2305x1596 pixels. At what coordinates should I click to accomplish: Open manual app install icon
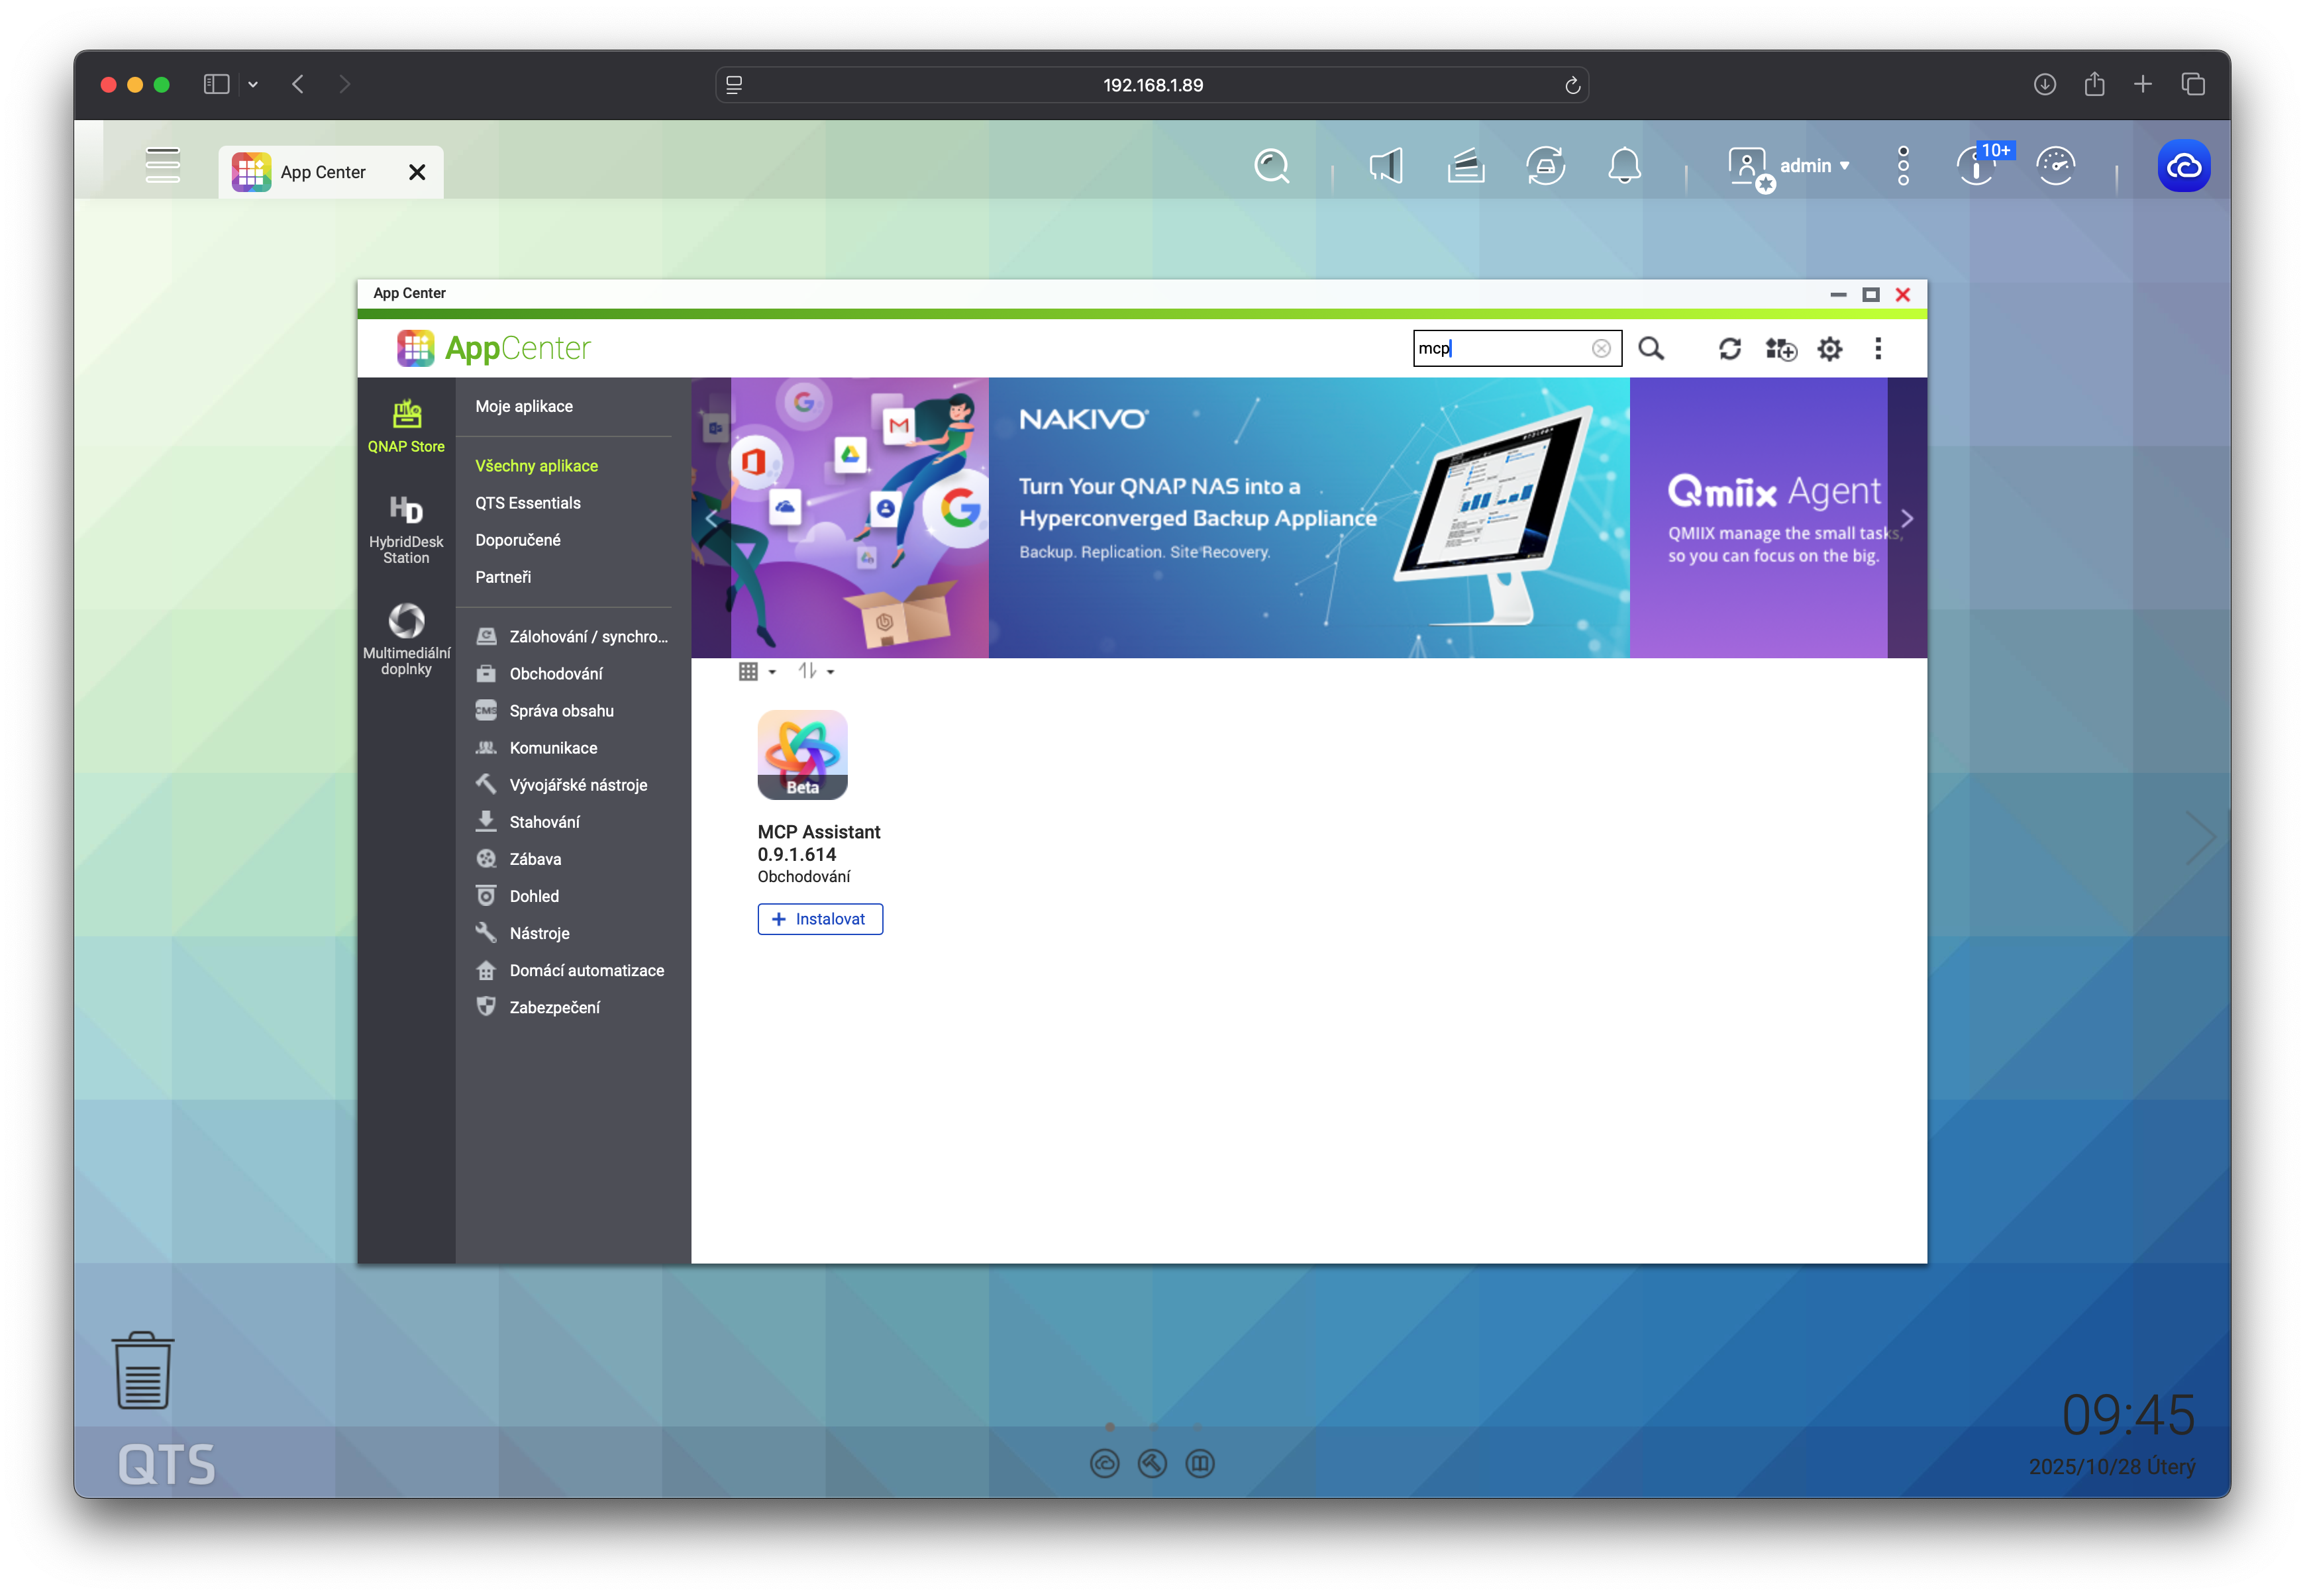(1780, 348)
